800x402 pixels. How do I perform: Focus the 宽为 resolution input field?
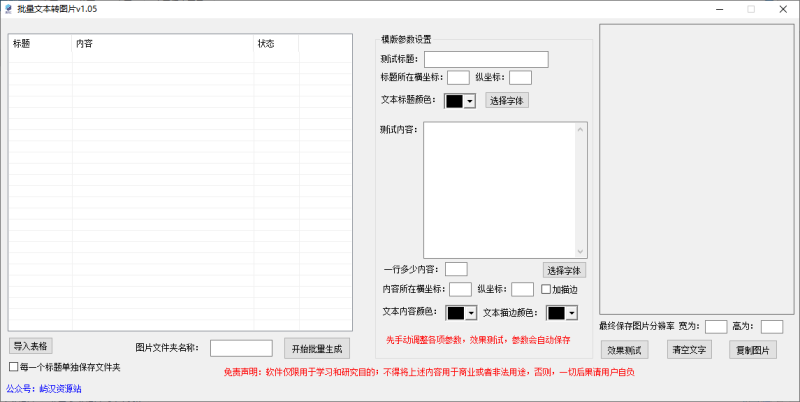pyautogui.click(x=716, y=326)
